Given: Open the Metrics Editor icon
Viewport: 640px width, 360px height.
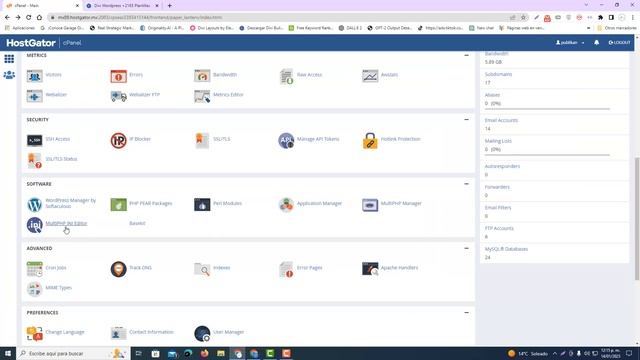Looking at the screenshot, I should tap(202, 96).
